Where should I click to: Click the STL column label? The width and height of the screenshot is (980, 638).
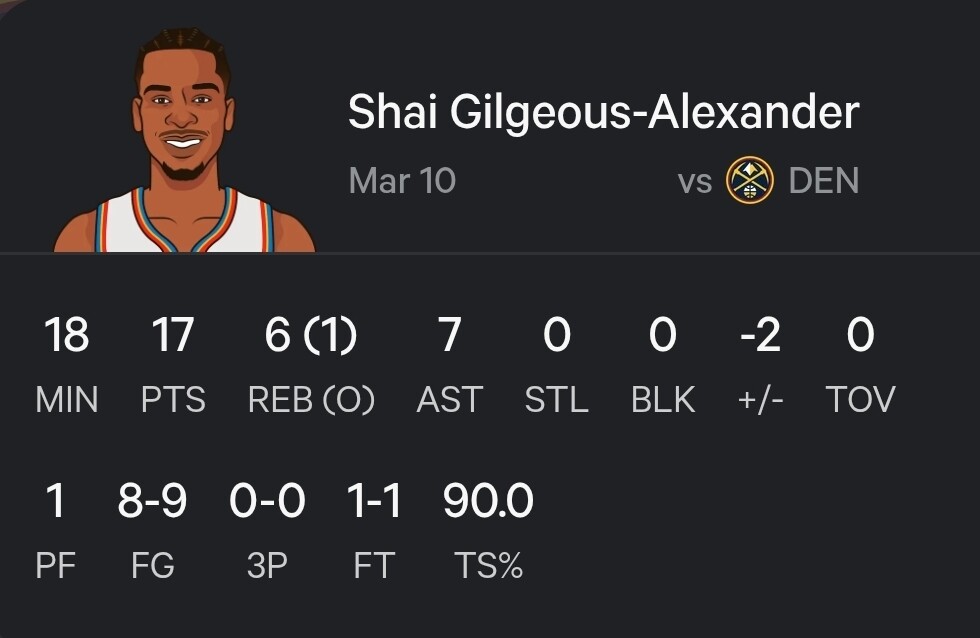click(x=556, y=400)
